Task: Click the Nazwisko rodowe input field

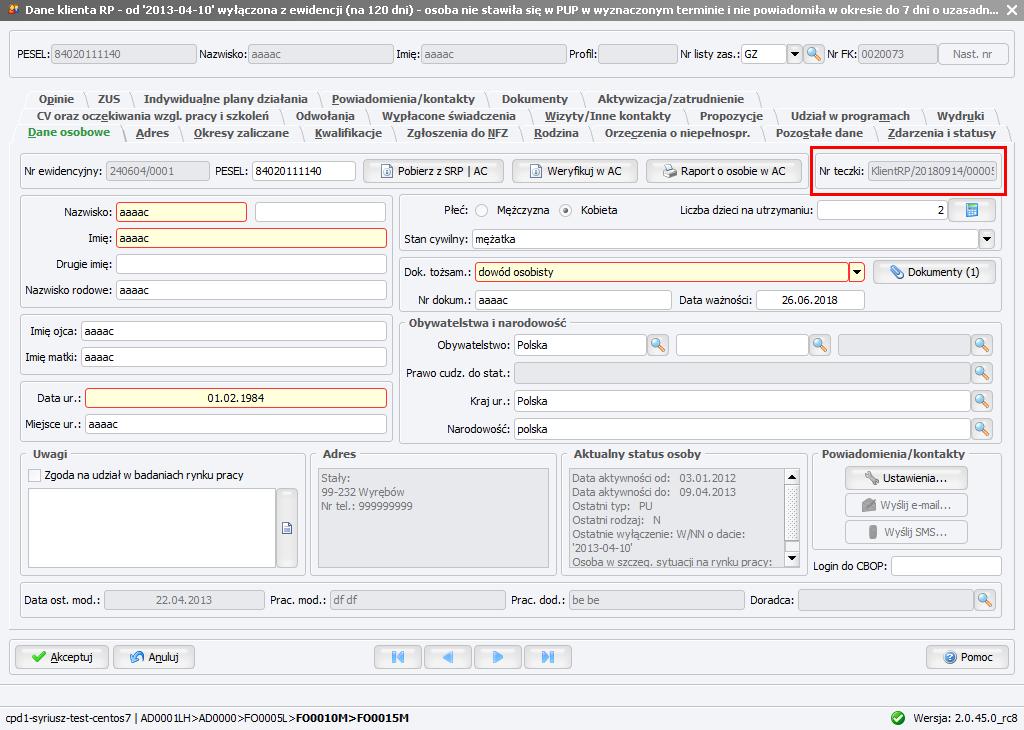Action: tap(251, 291)
